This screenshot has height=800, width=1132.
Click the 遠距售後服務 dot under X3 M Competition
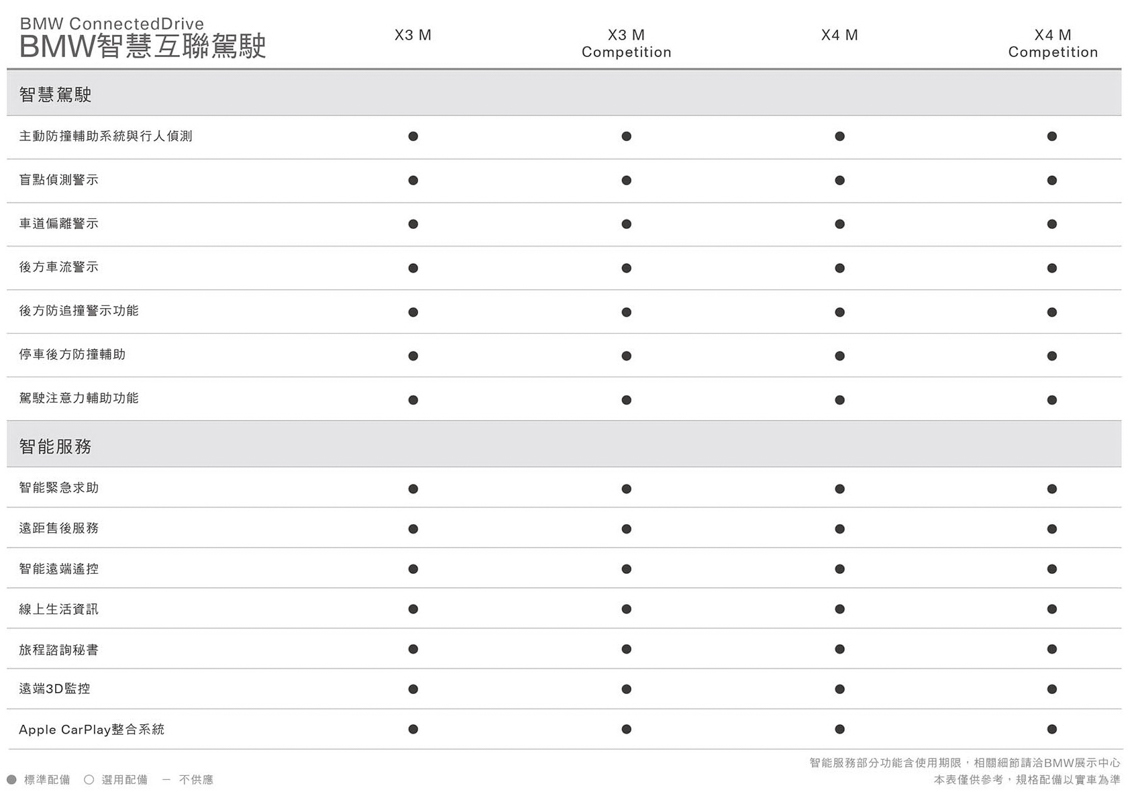click(x=626, y=529)
